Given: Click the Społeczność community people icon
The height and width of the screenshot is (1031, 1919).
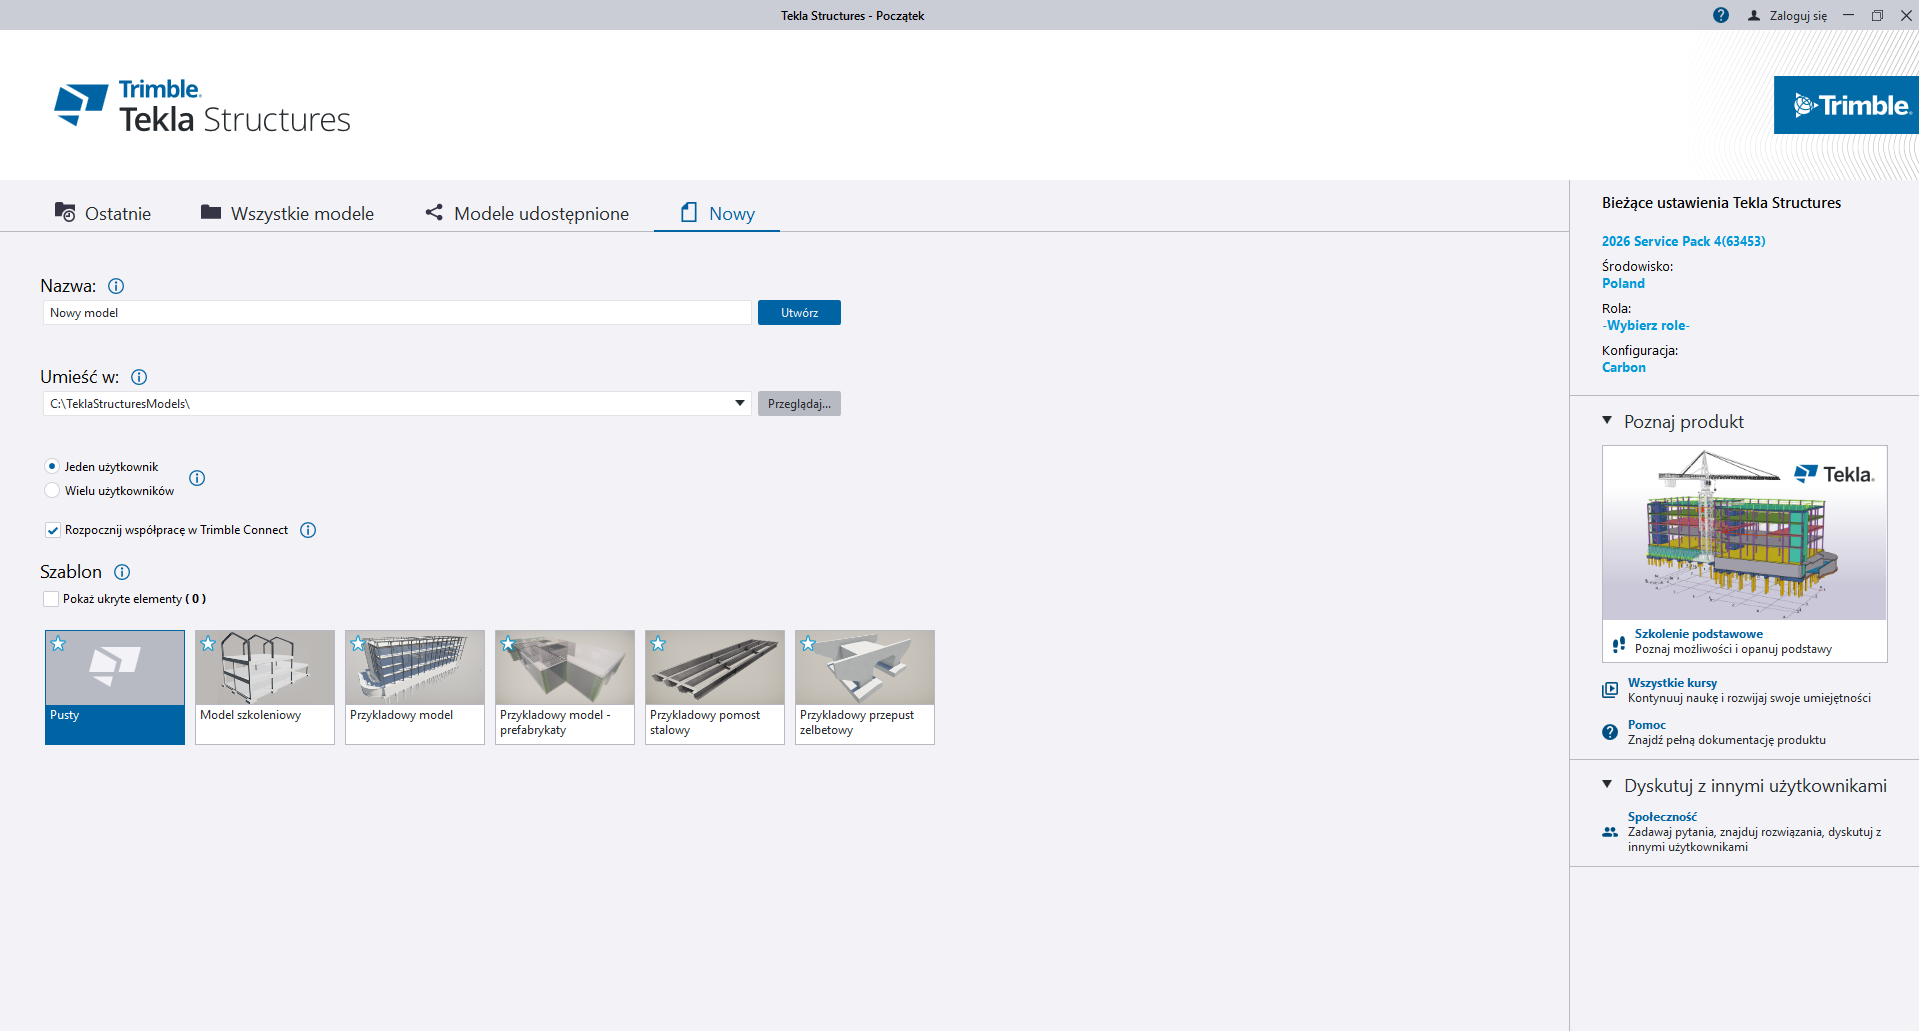Looking at the screenshot, I should pos(1610,832).
